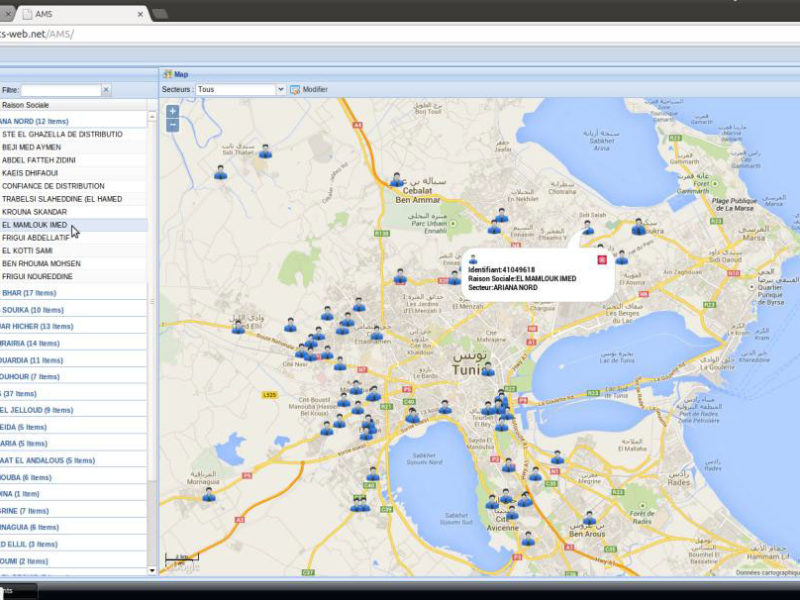Expand the EL JELLOUD (9 Items) group

pos(36,410)
